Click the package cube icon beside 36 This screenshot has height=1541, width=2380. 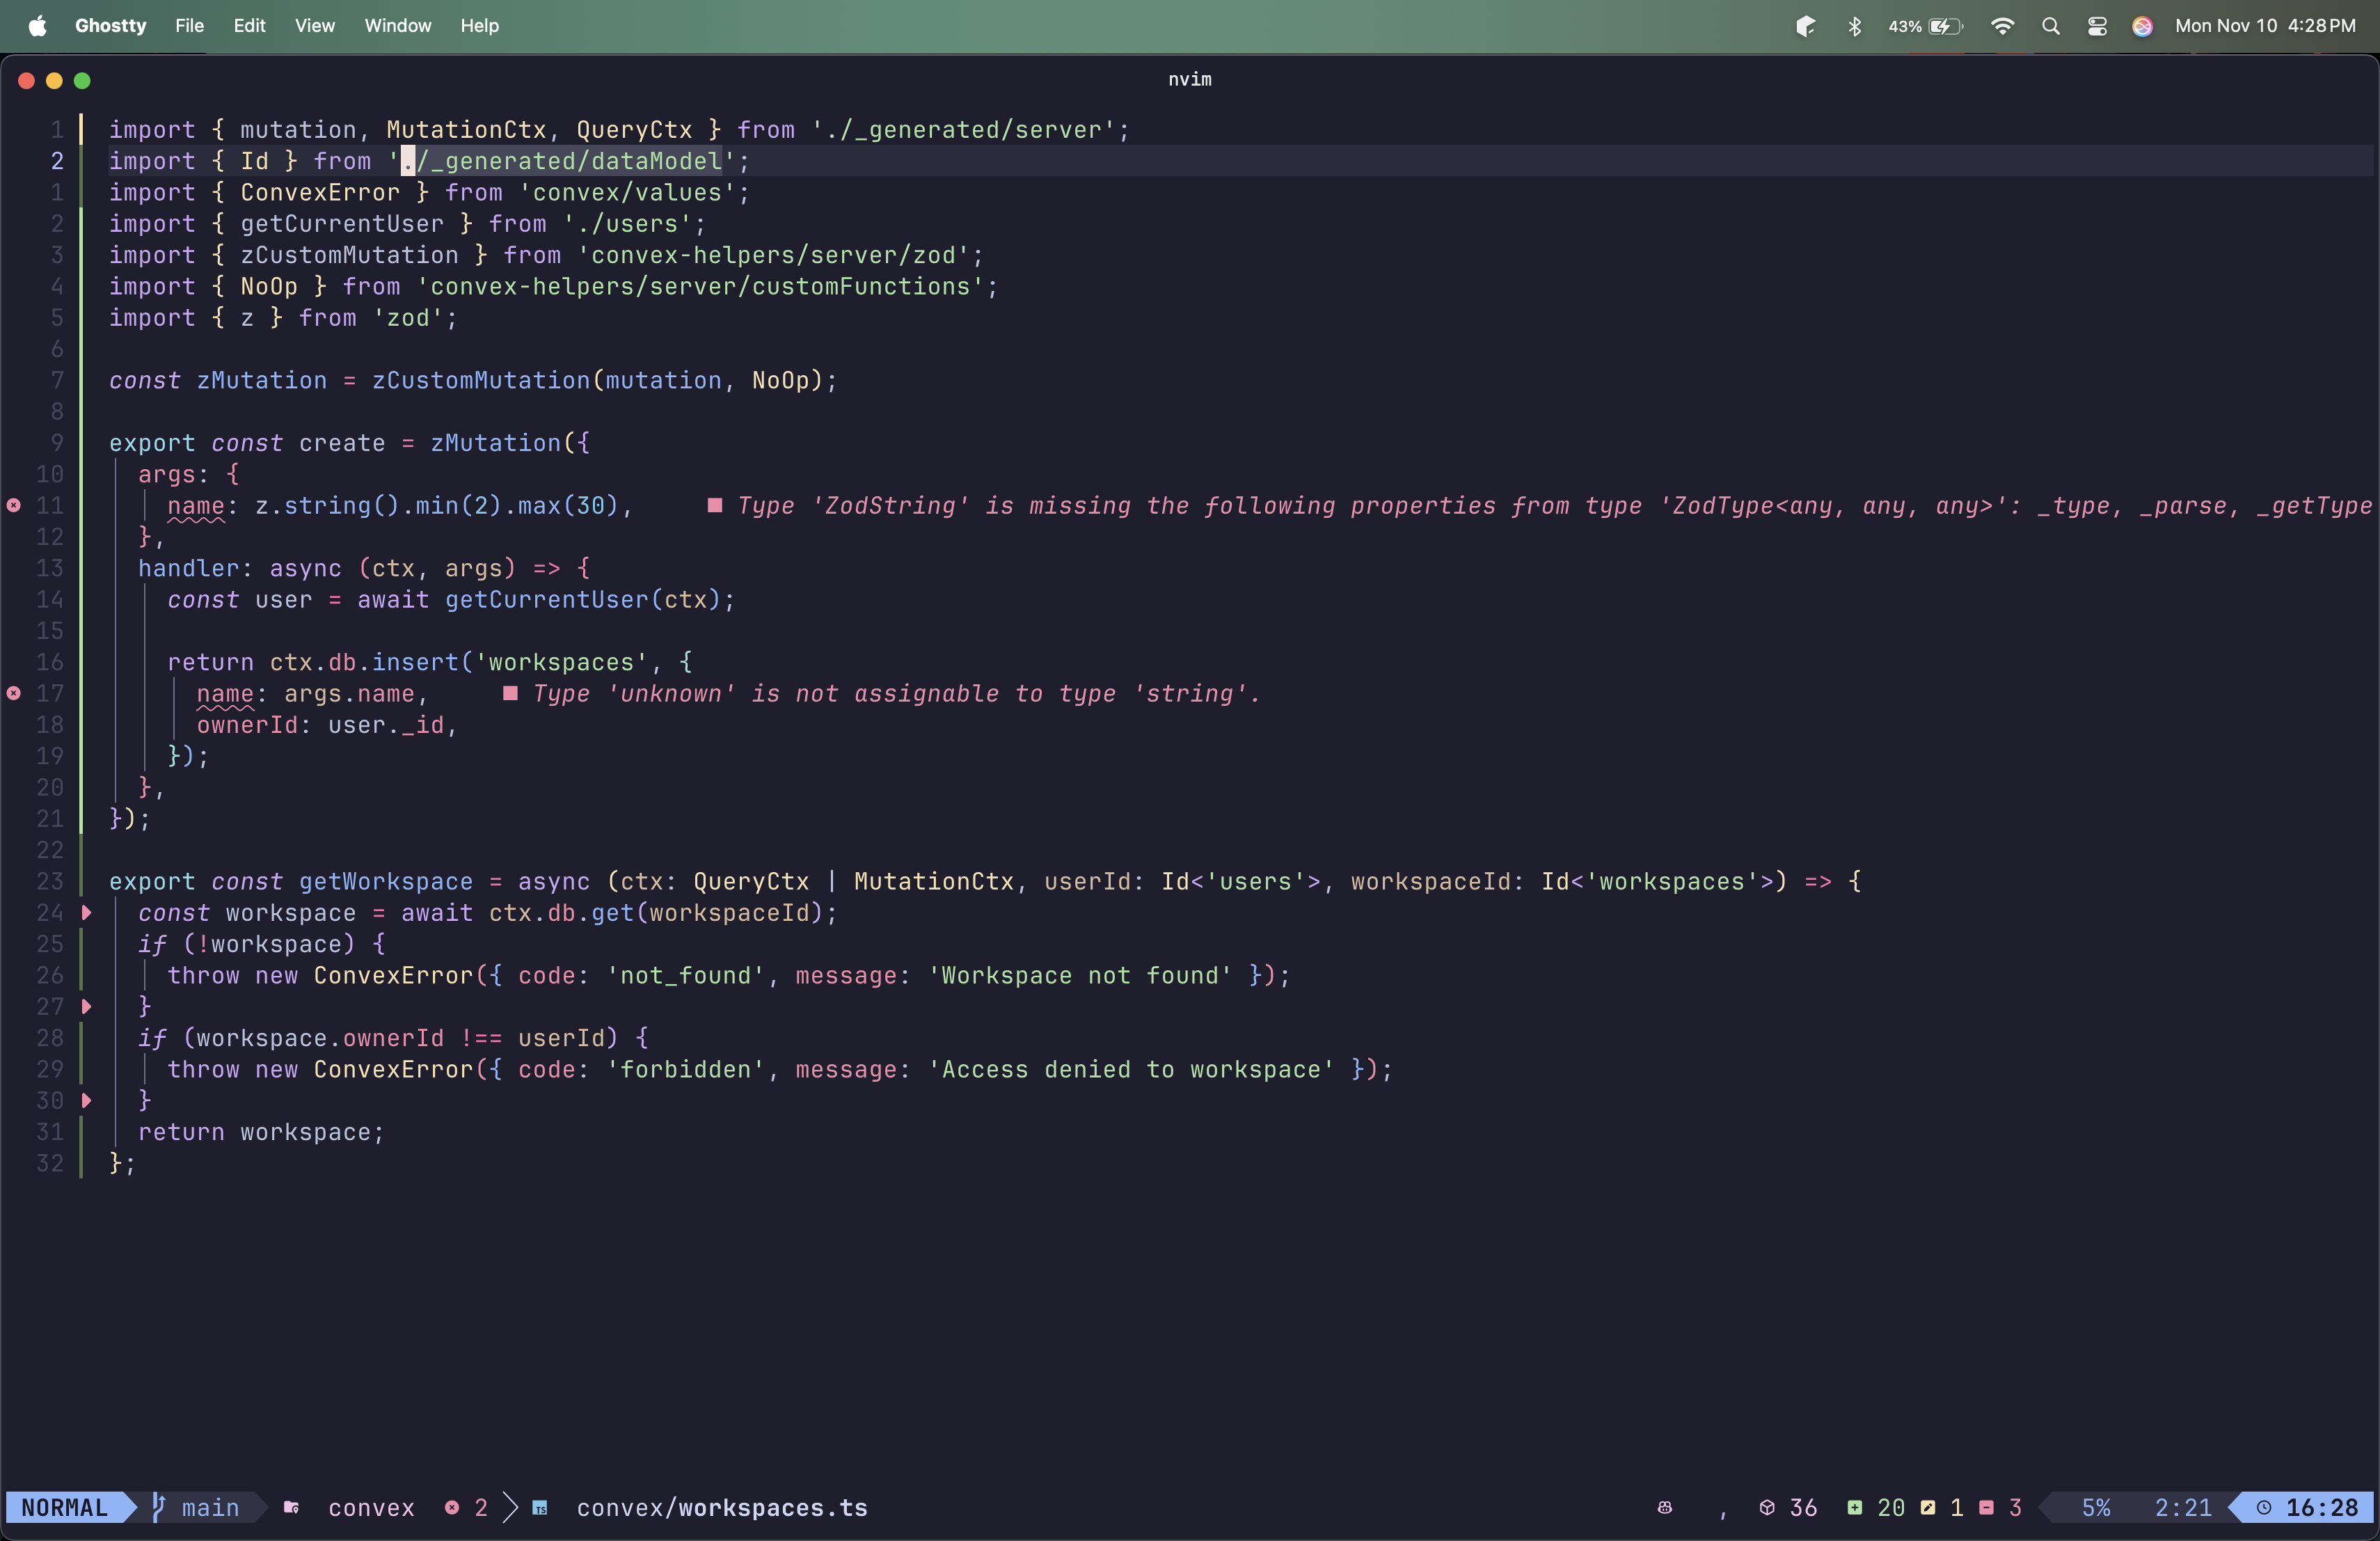(1767, 1507)
